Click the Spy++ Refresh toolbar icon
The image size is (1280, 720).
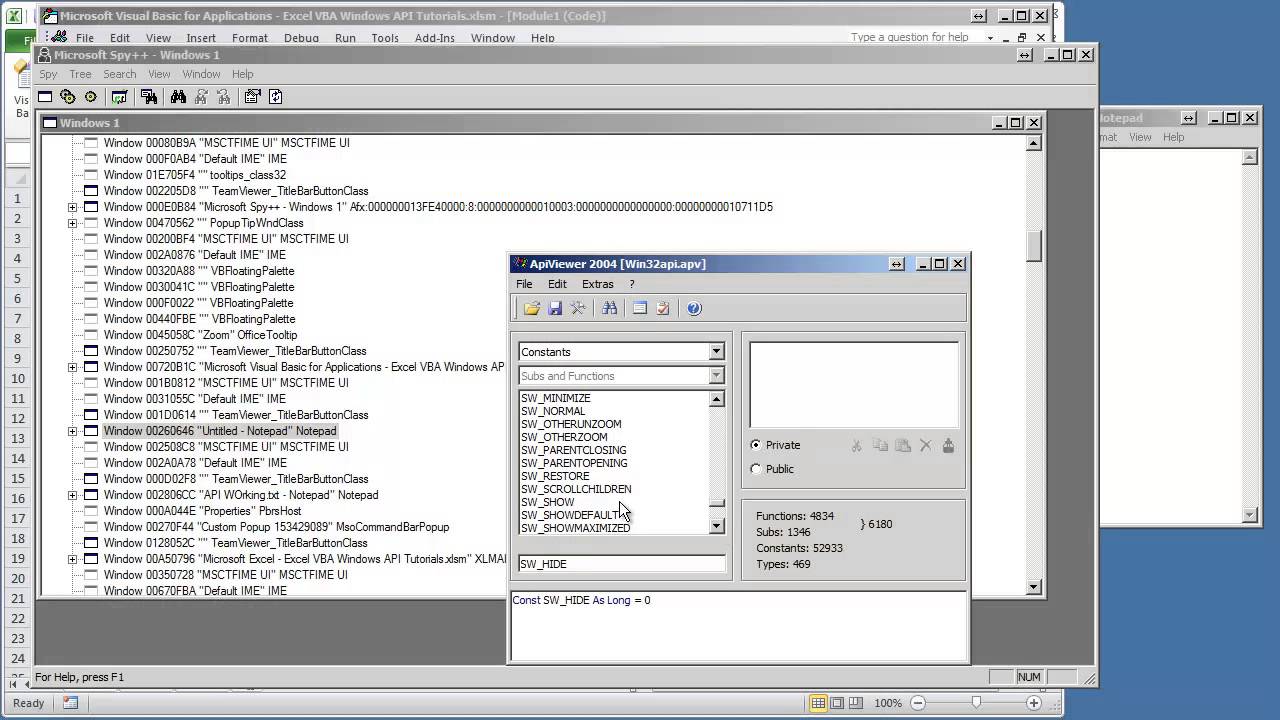[275, 97]
